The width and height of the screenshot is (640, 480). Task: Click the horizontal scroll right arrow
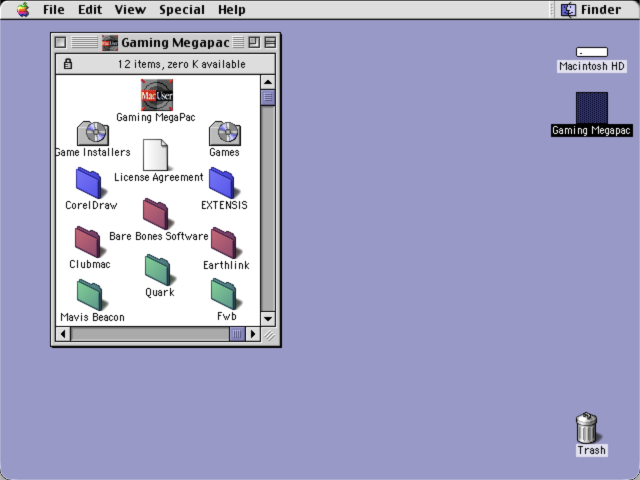pyautogui.click(x=253, y=334)
